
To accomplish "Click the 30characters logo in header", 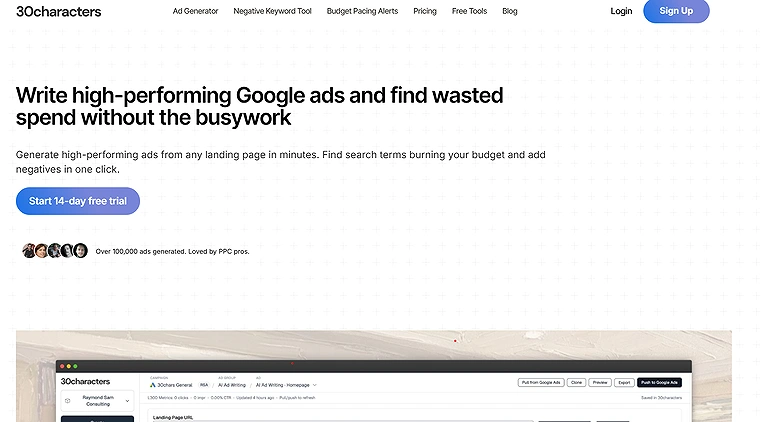I will 58,11.
